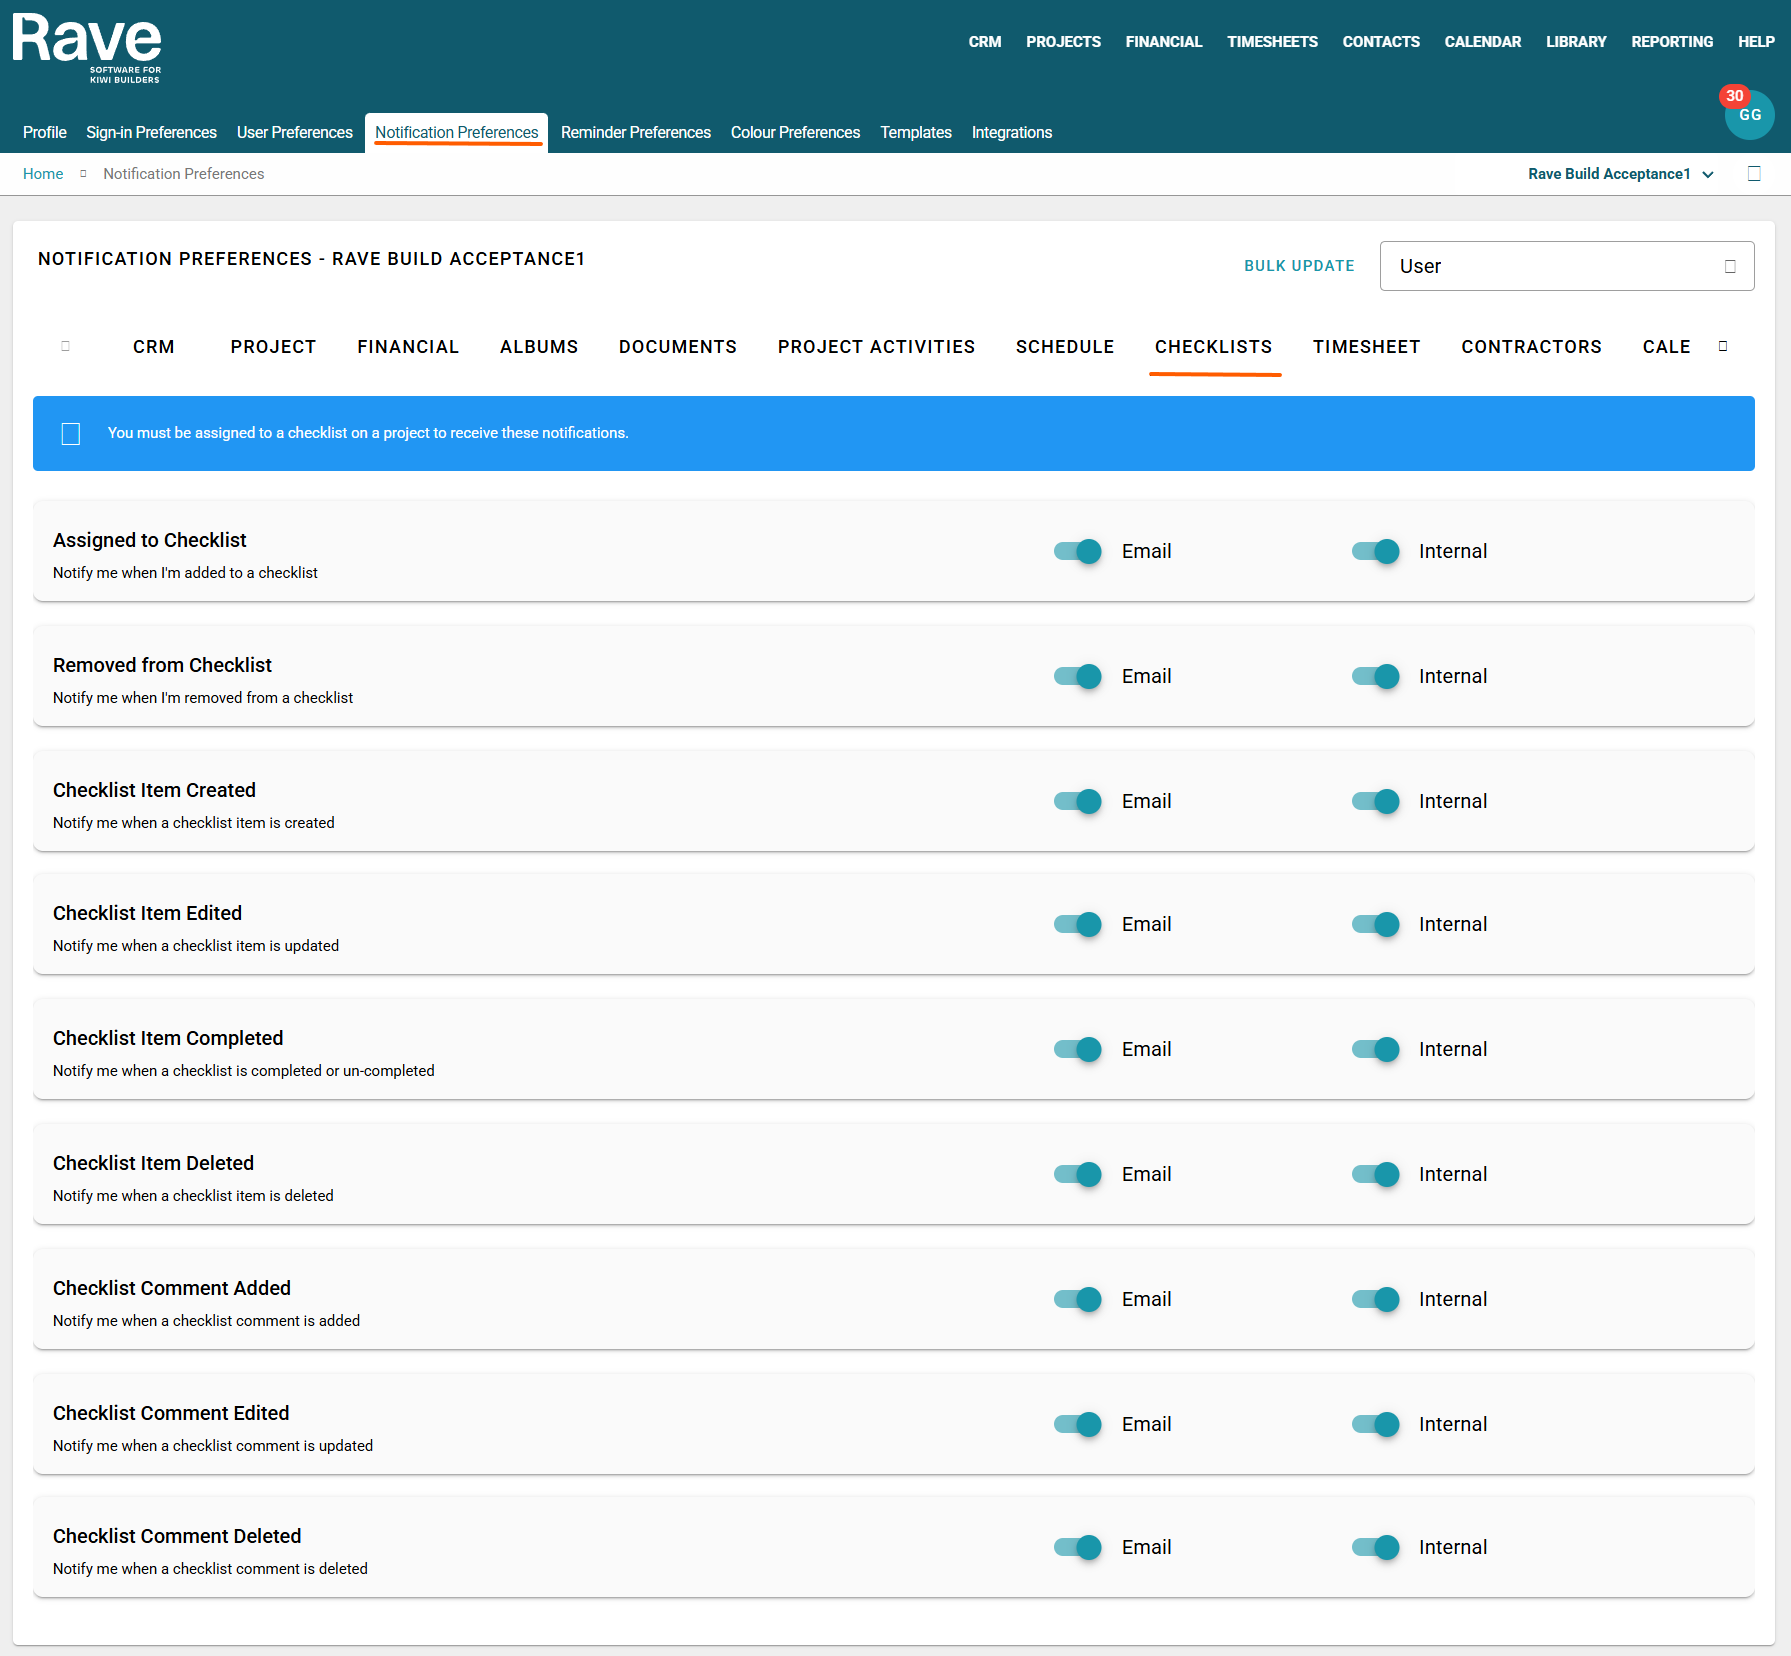Toggle Internal for Checklist Item Created

coord(1376,801)
